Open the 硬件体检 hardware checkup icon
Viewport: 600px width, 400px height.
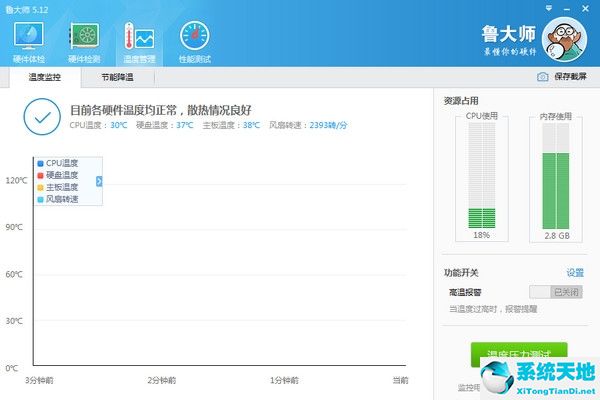tap(29, 42)
